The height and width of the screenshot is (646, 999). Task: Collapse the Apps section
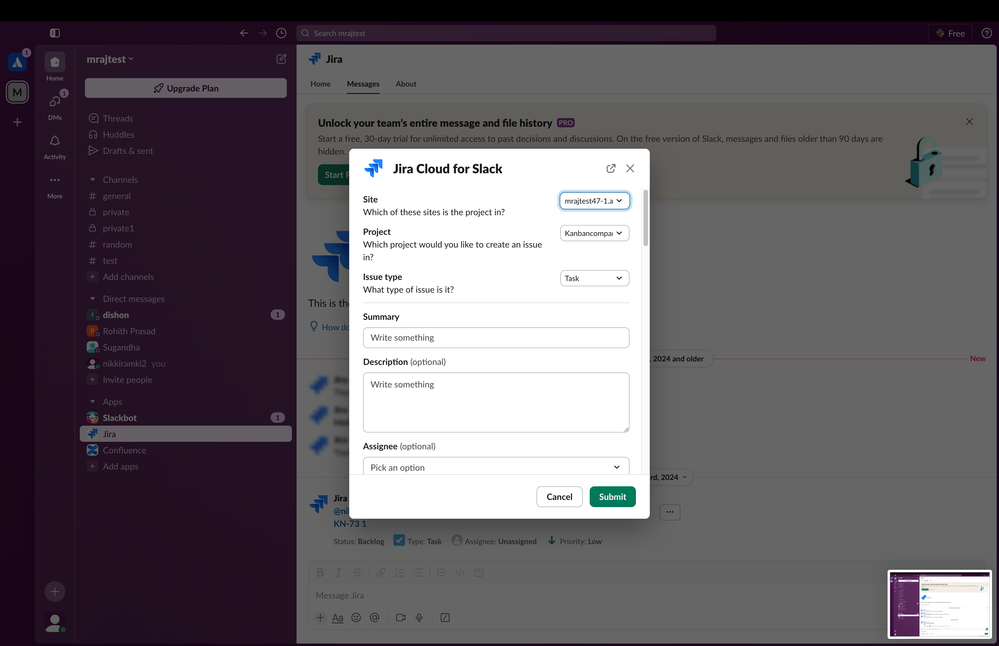pos(92,402)
